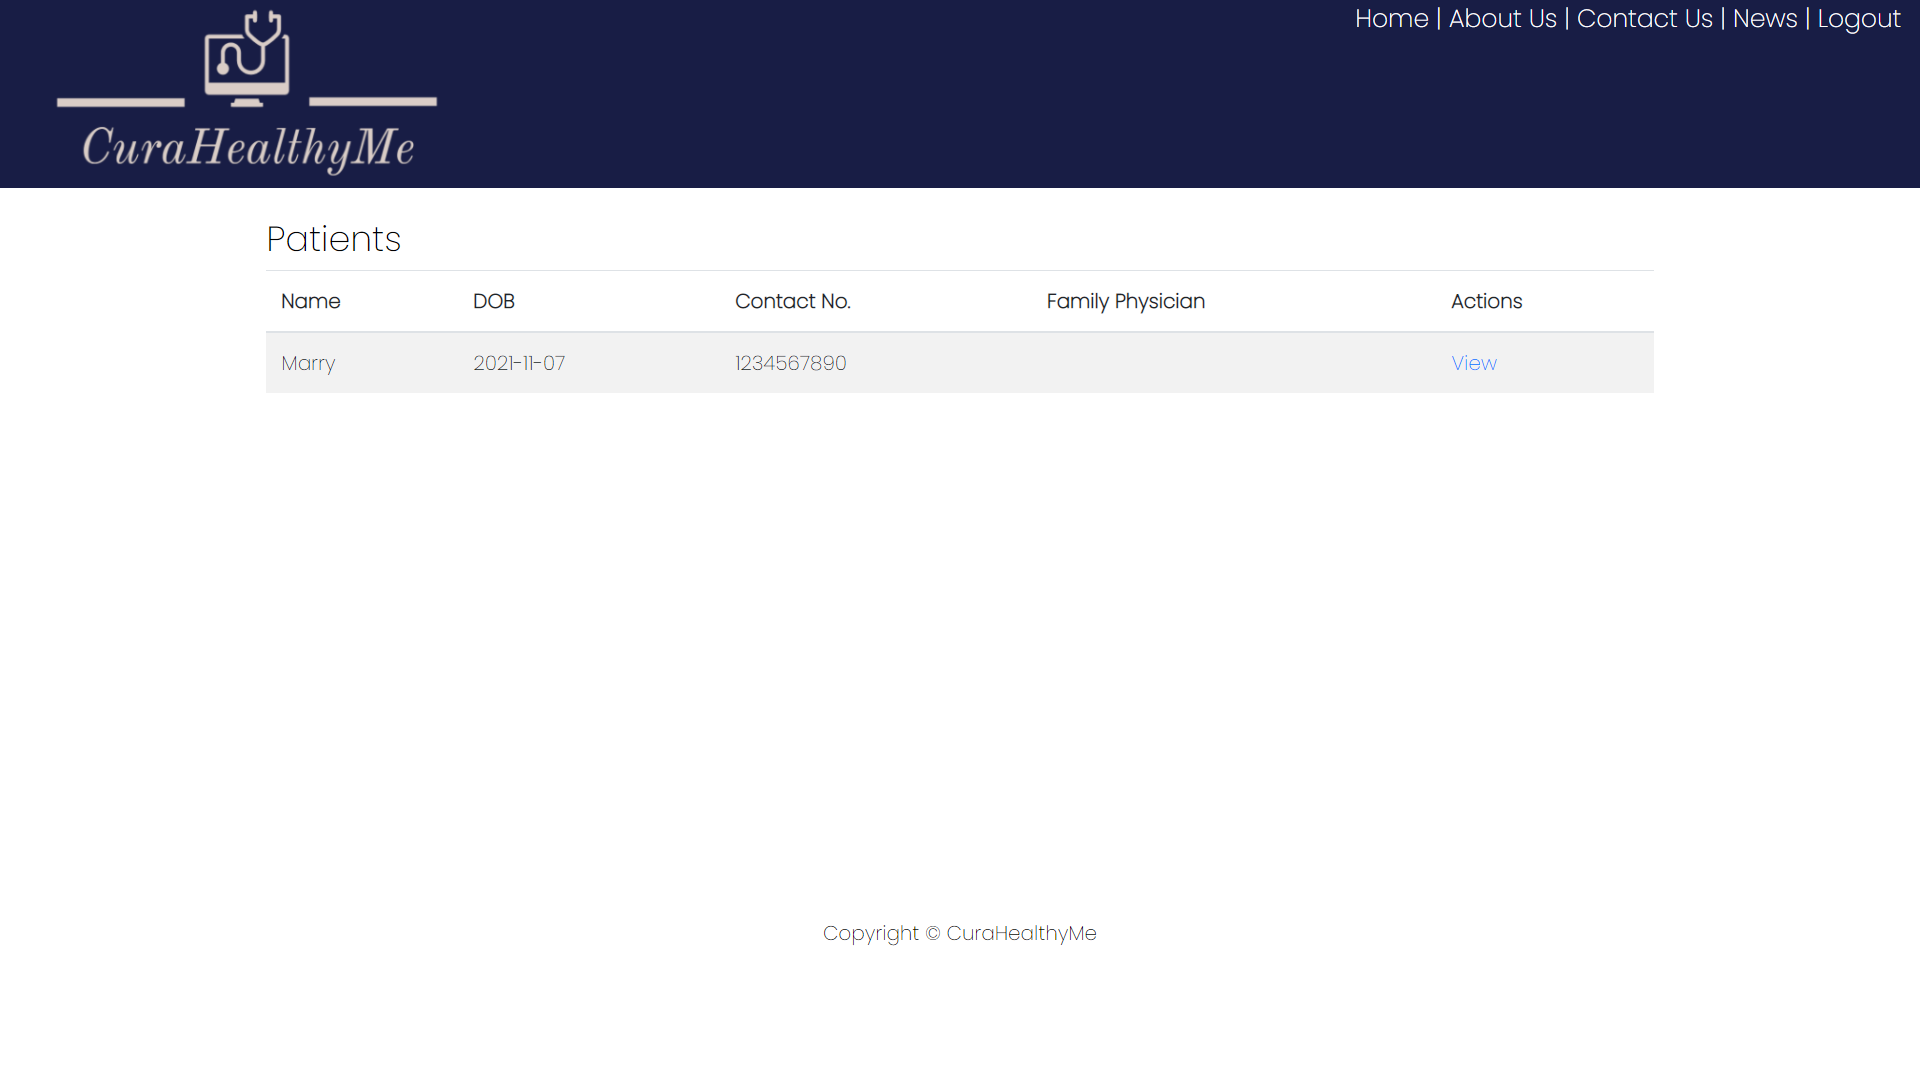
Task: Click the CuraHealthyMe logo
Action: pyautogui.click(x=247, y=93)
